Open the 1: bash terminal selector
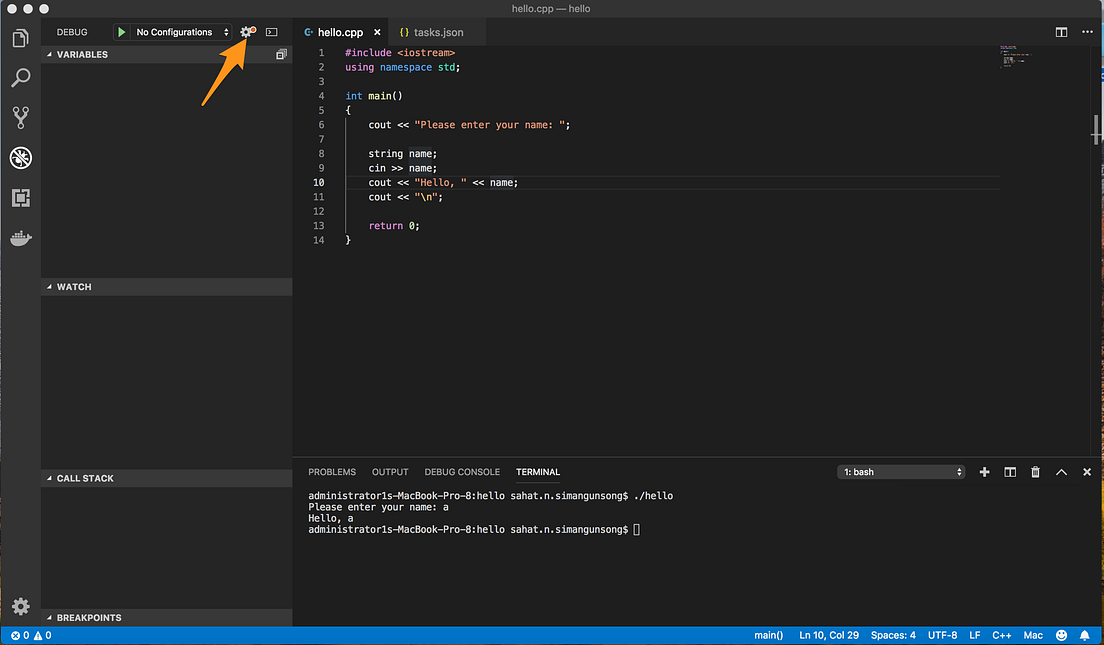Viewport: 1104px width, 645px height. point(899,471)
